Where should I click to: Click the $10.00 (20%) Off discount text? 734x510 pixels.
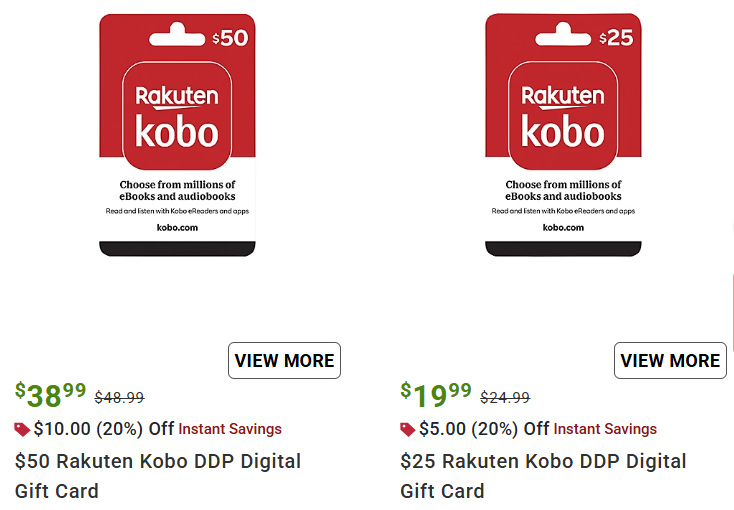[x=104, y=429]
